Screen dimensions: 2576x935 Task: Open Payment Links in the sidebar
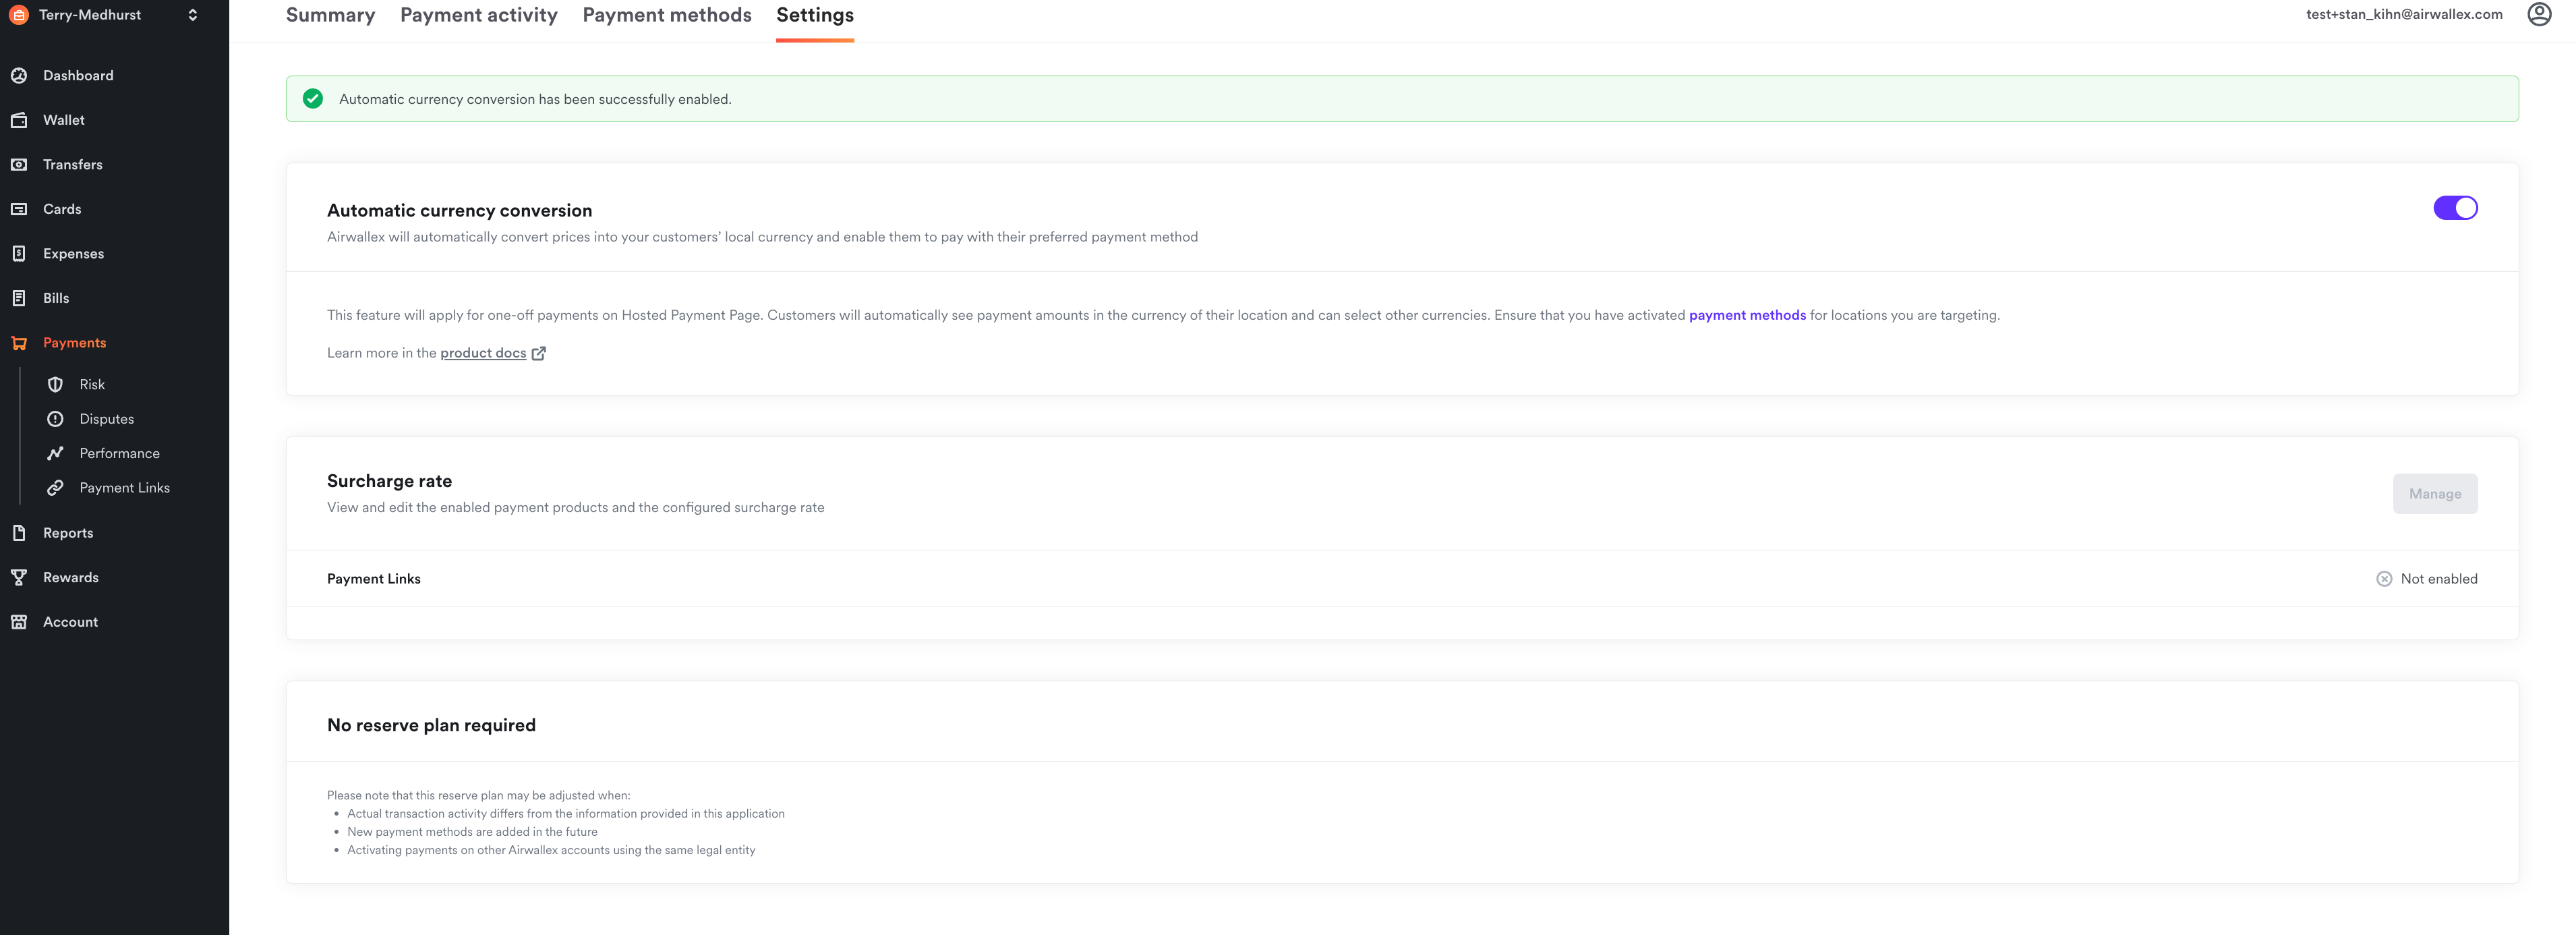(x=124, y=488)
